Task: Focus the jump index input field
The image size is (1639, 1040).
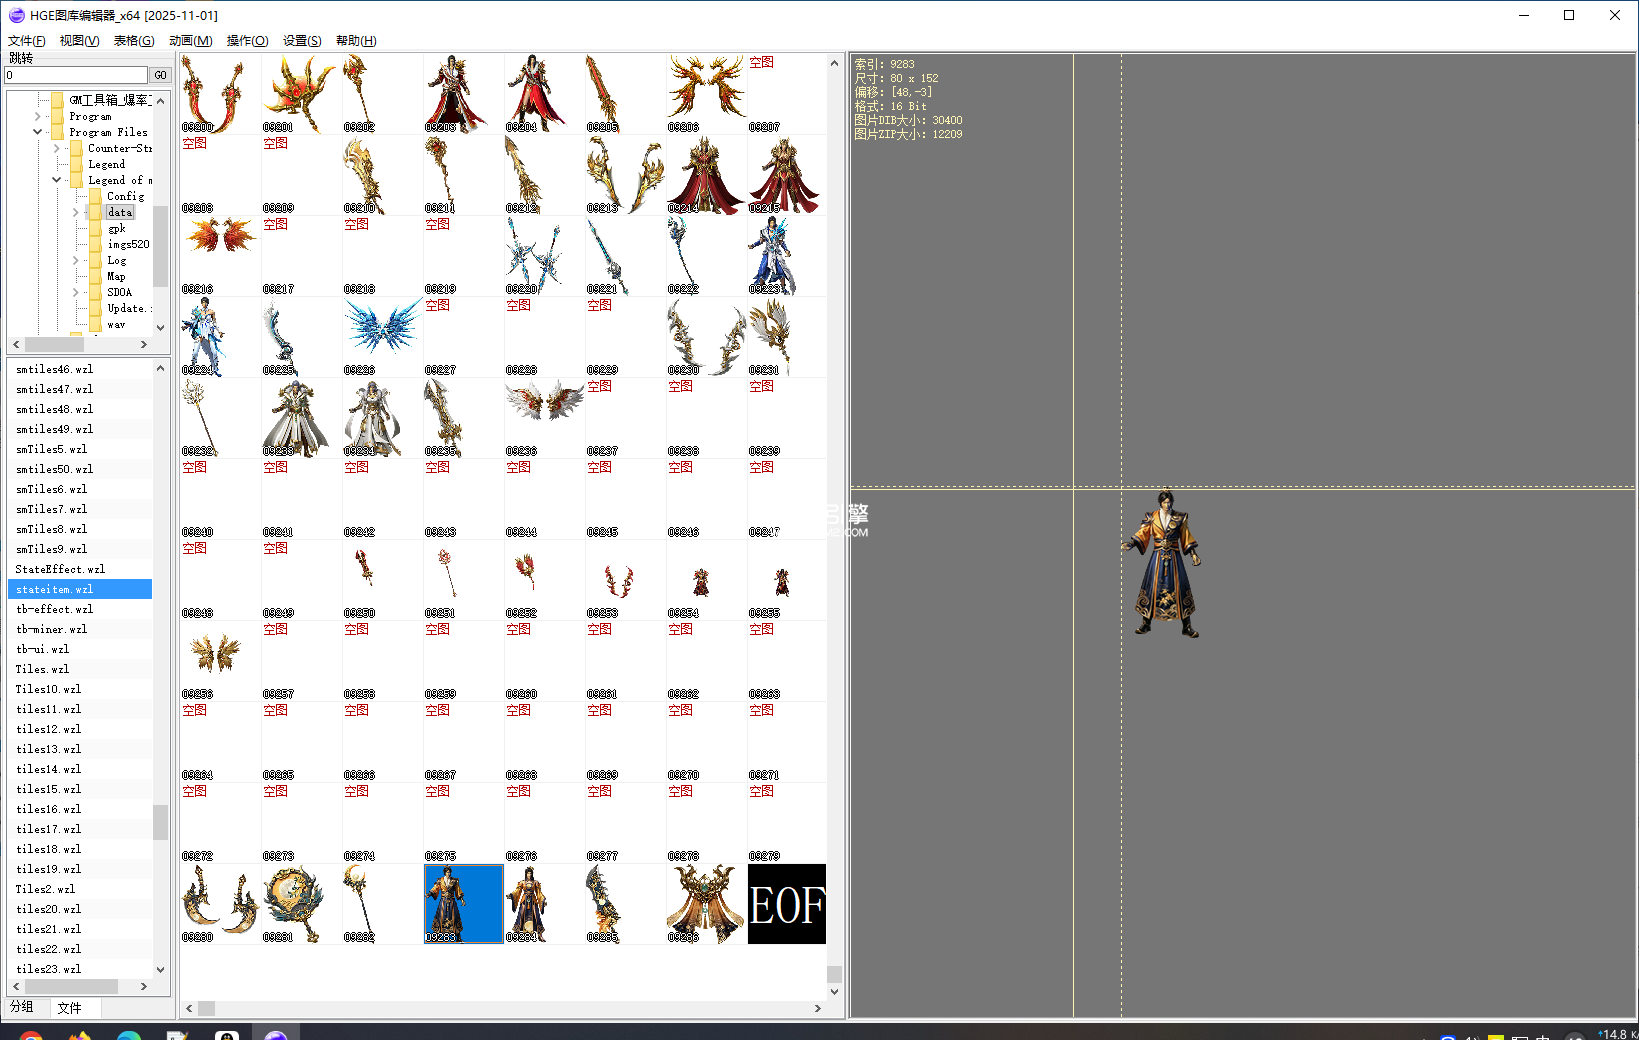Action: point(76,75)
